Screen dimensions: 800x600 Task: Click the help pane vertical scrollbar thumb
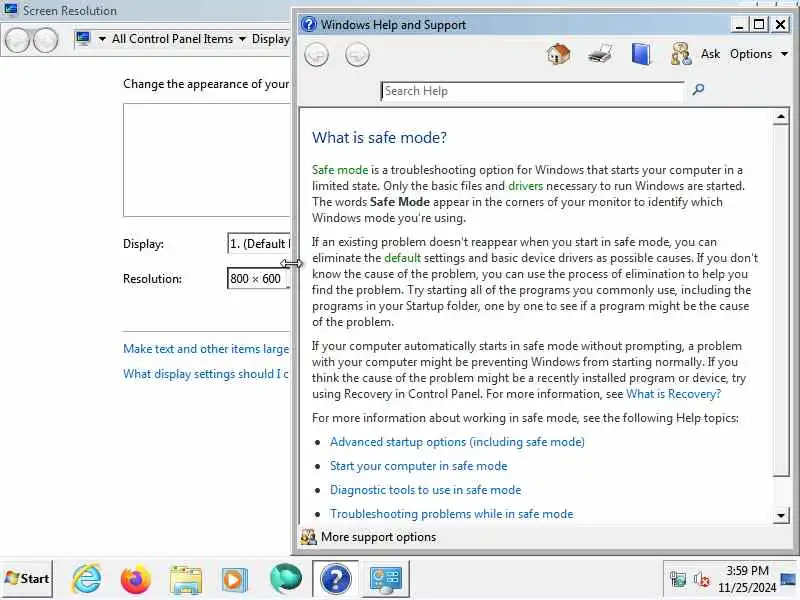click(781, 301)
